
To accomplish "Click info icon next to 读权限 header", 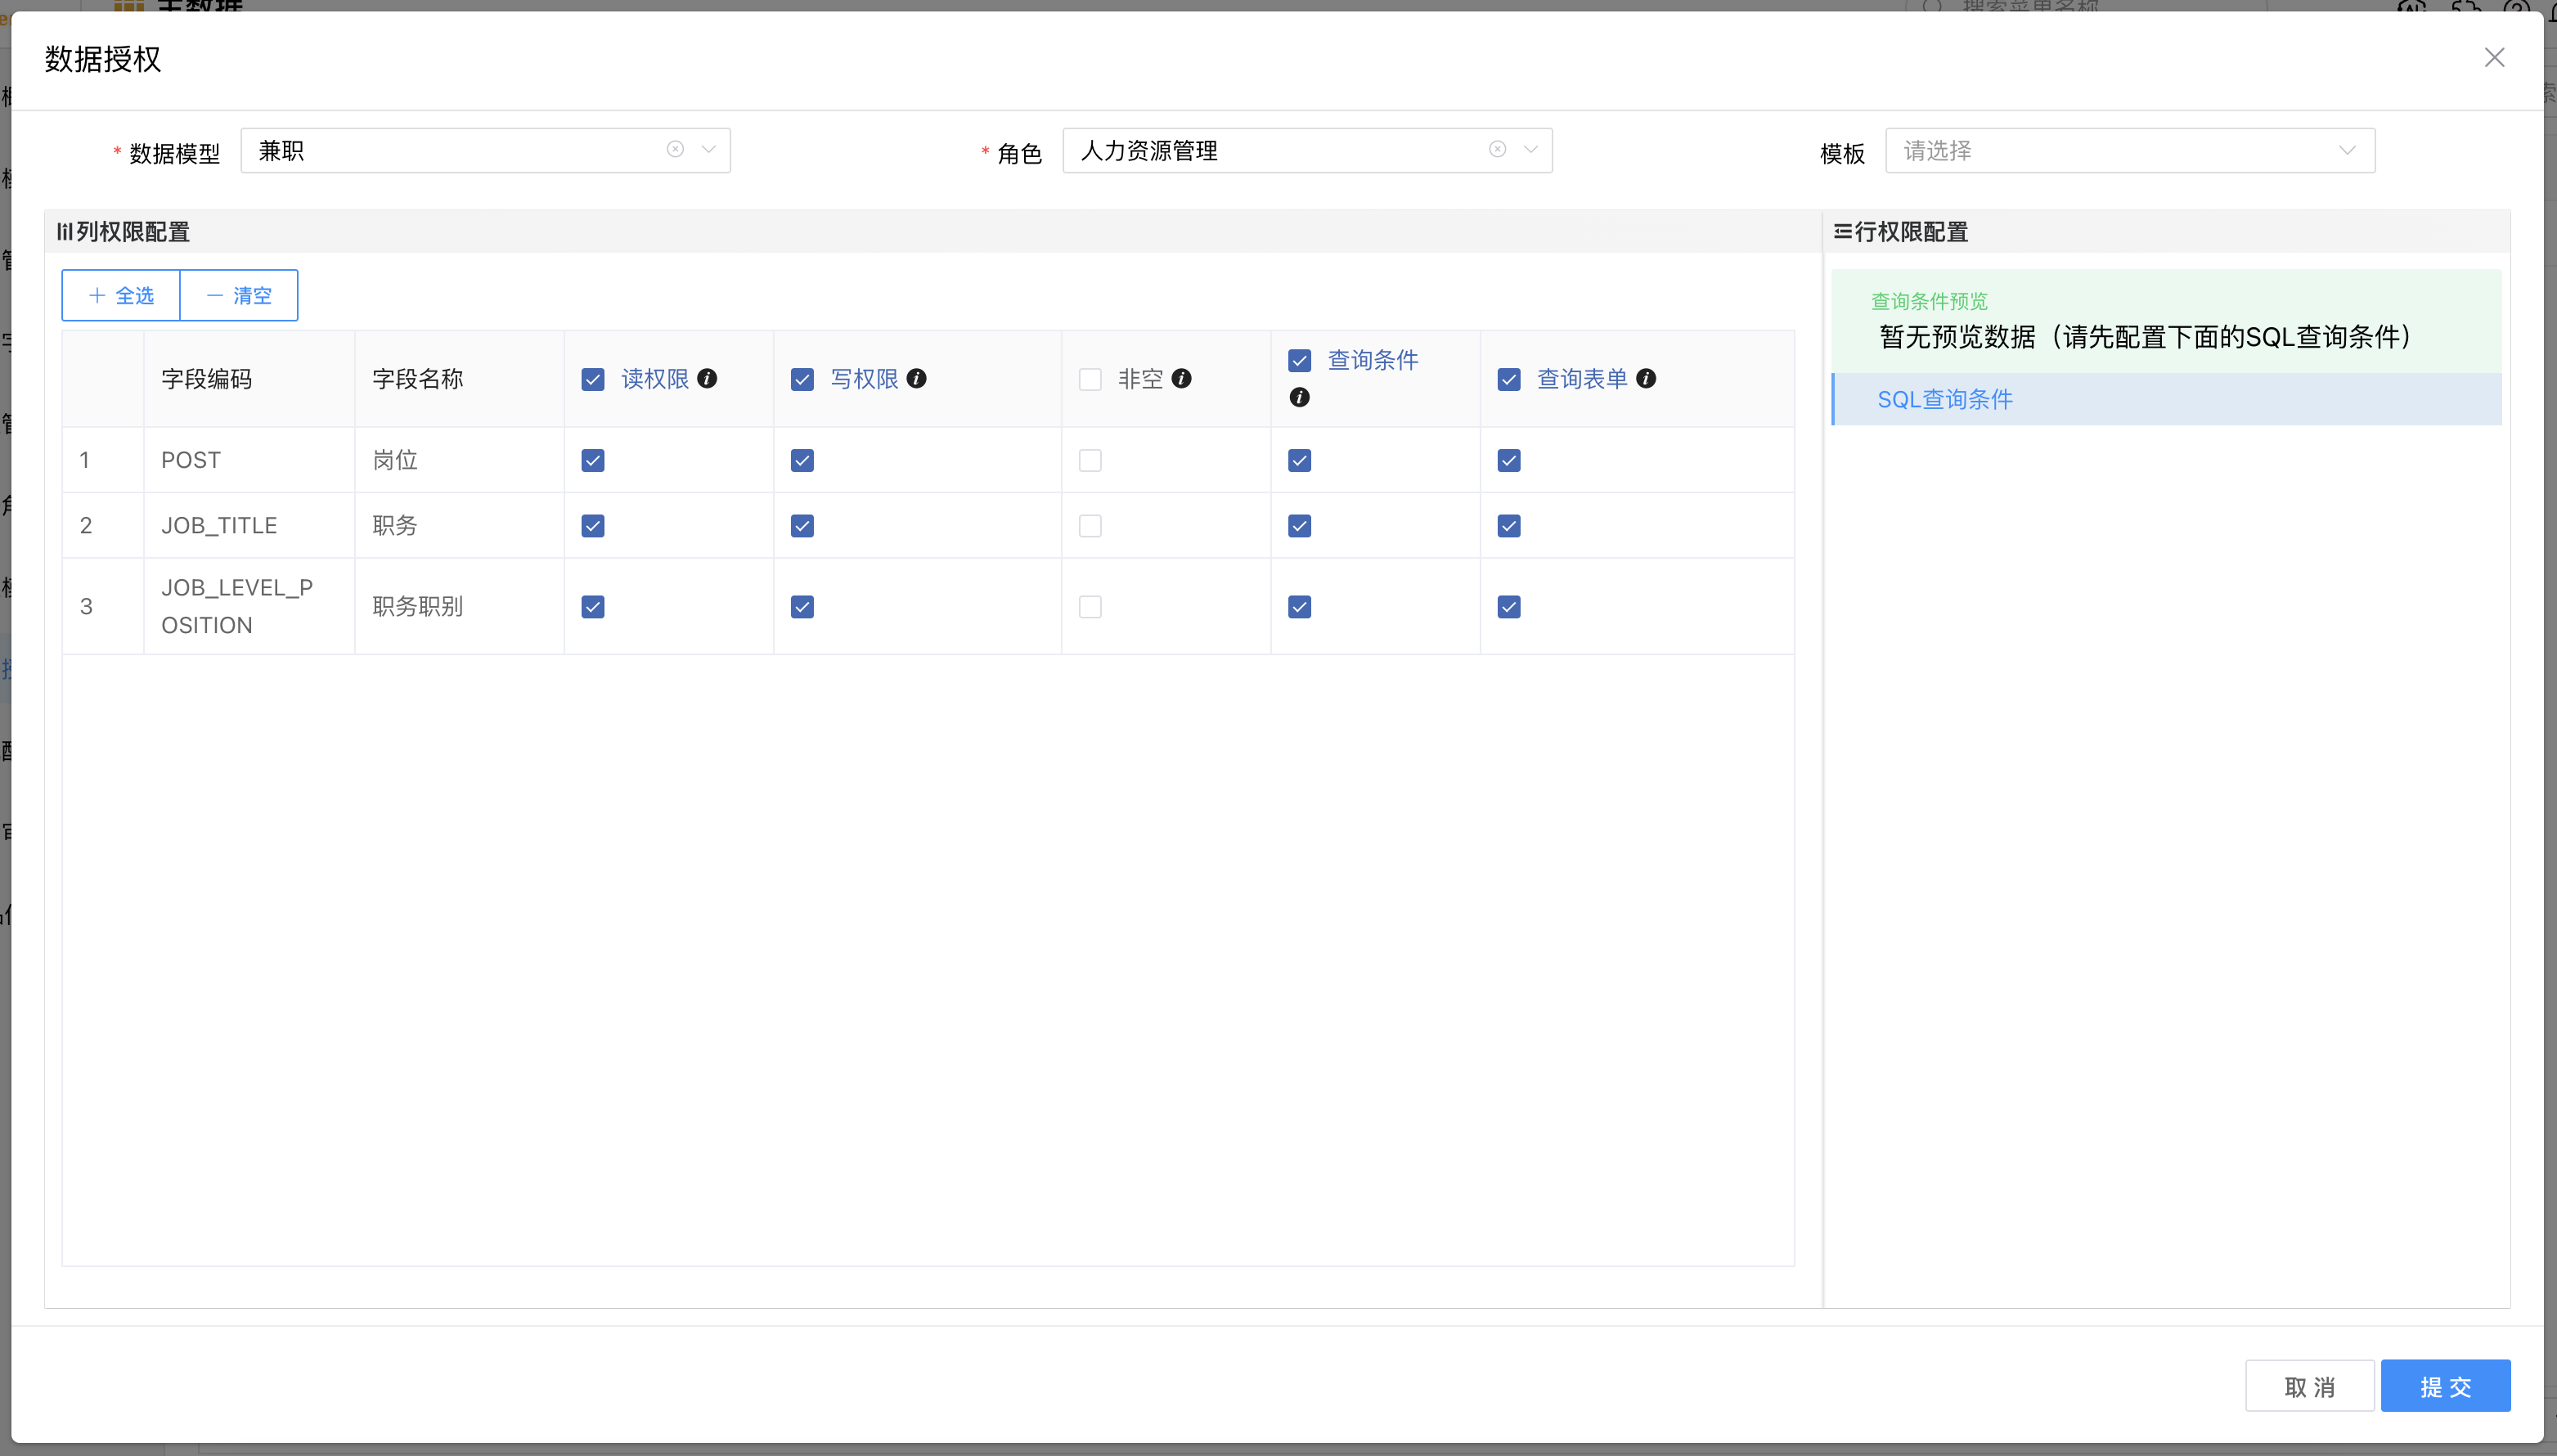I will click(x=707, y=378).
